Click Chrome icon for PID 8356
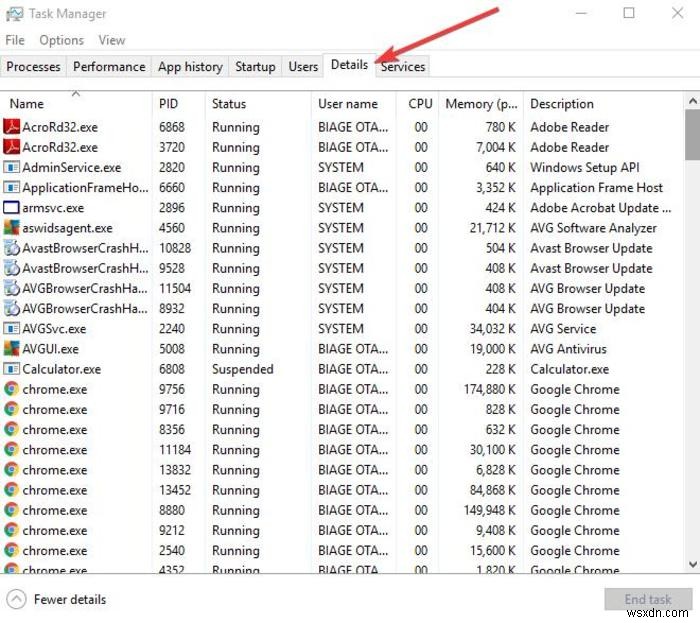 point(12,429)
